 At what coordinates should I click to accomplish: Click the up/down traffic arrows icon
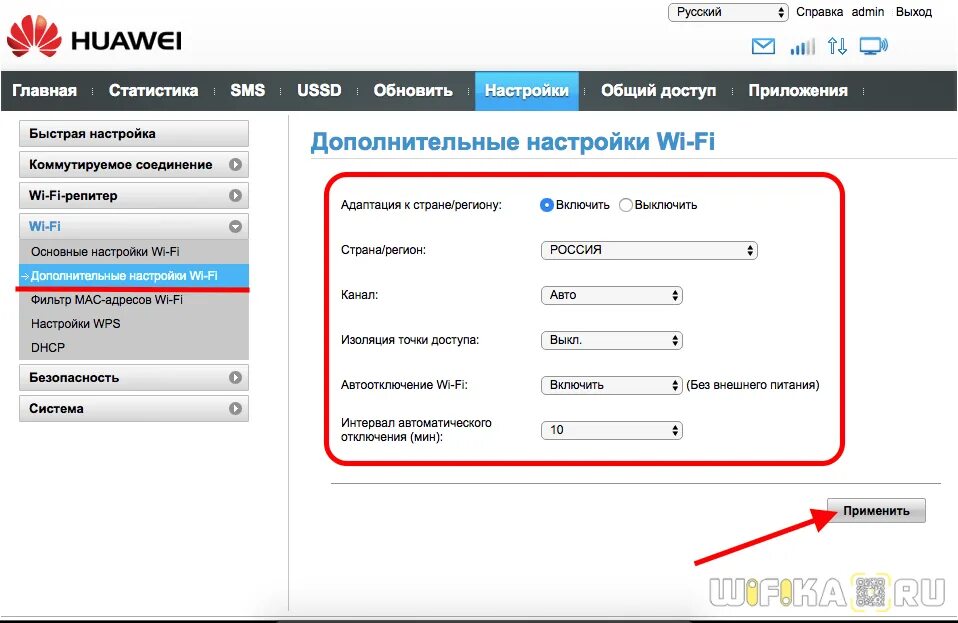(x=837, y=46)
